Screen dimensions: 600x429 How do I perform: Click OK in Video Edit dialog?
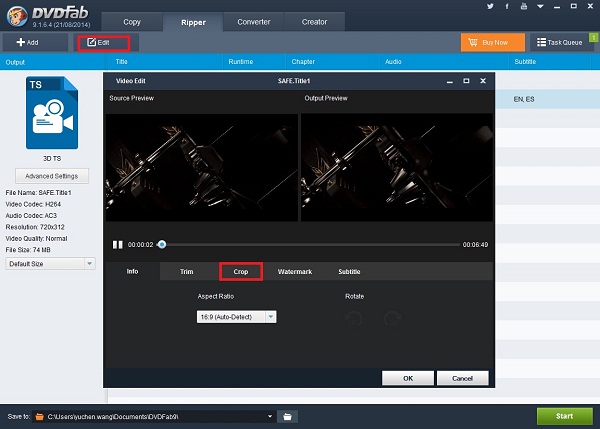[x=408, y=378]
